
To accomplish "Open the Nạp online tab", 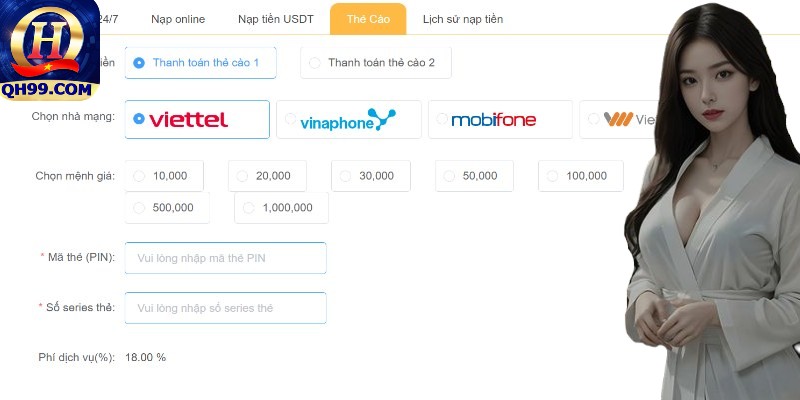I will pyautogui.click(x=178, y=19).
